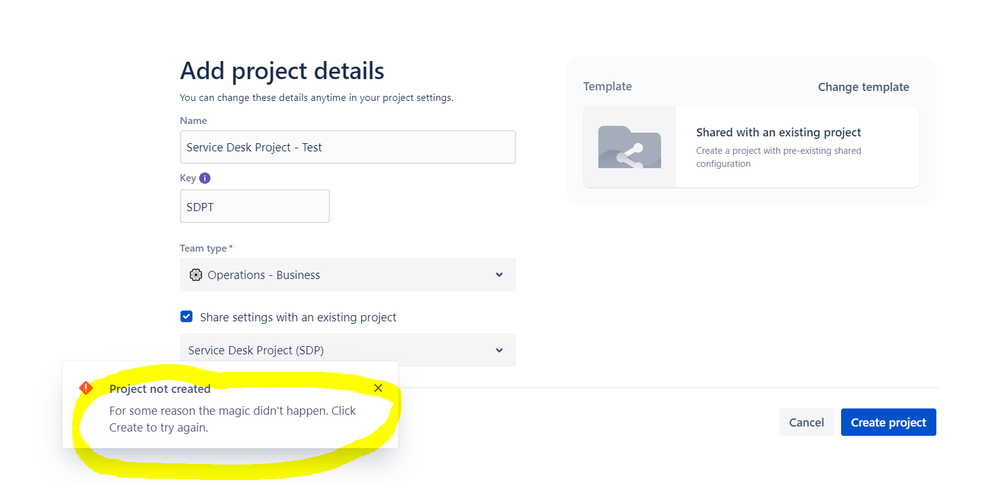998x482 pixels.
Task: Click the Template panel heading
Action: click(x=607, y=87)
